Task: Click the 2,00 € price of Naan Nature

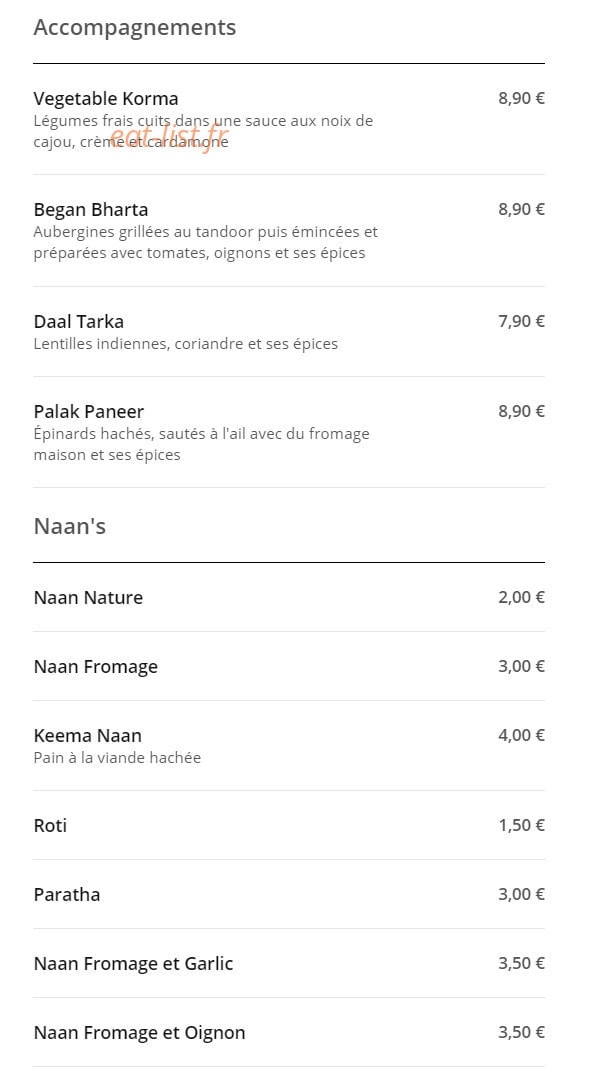Action: tap(521, 597)
